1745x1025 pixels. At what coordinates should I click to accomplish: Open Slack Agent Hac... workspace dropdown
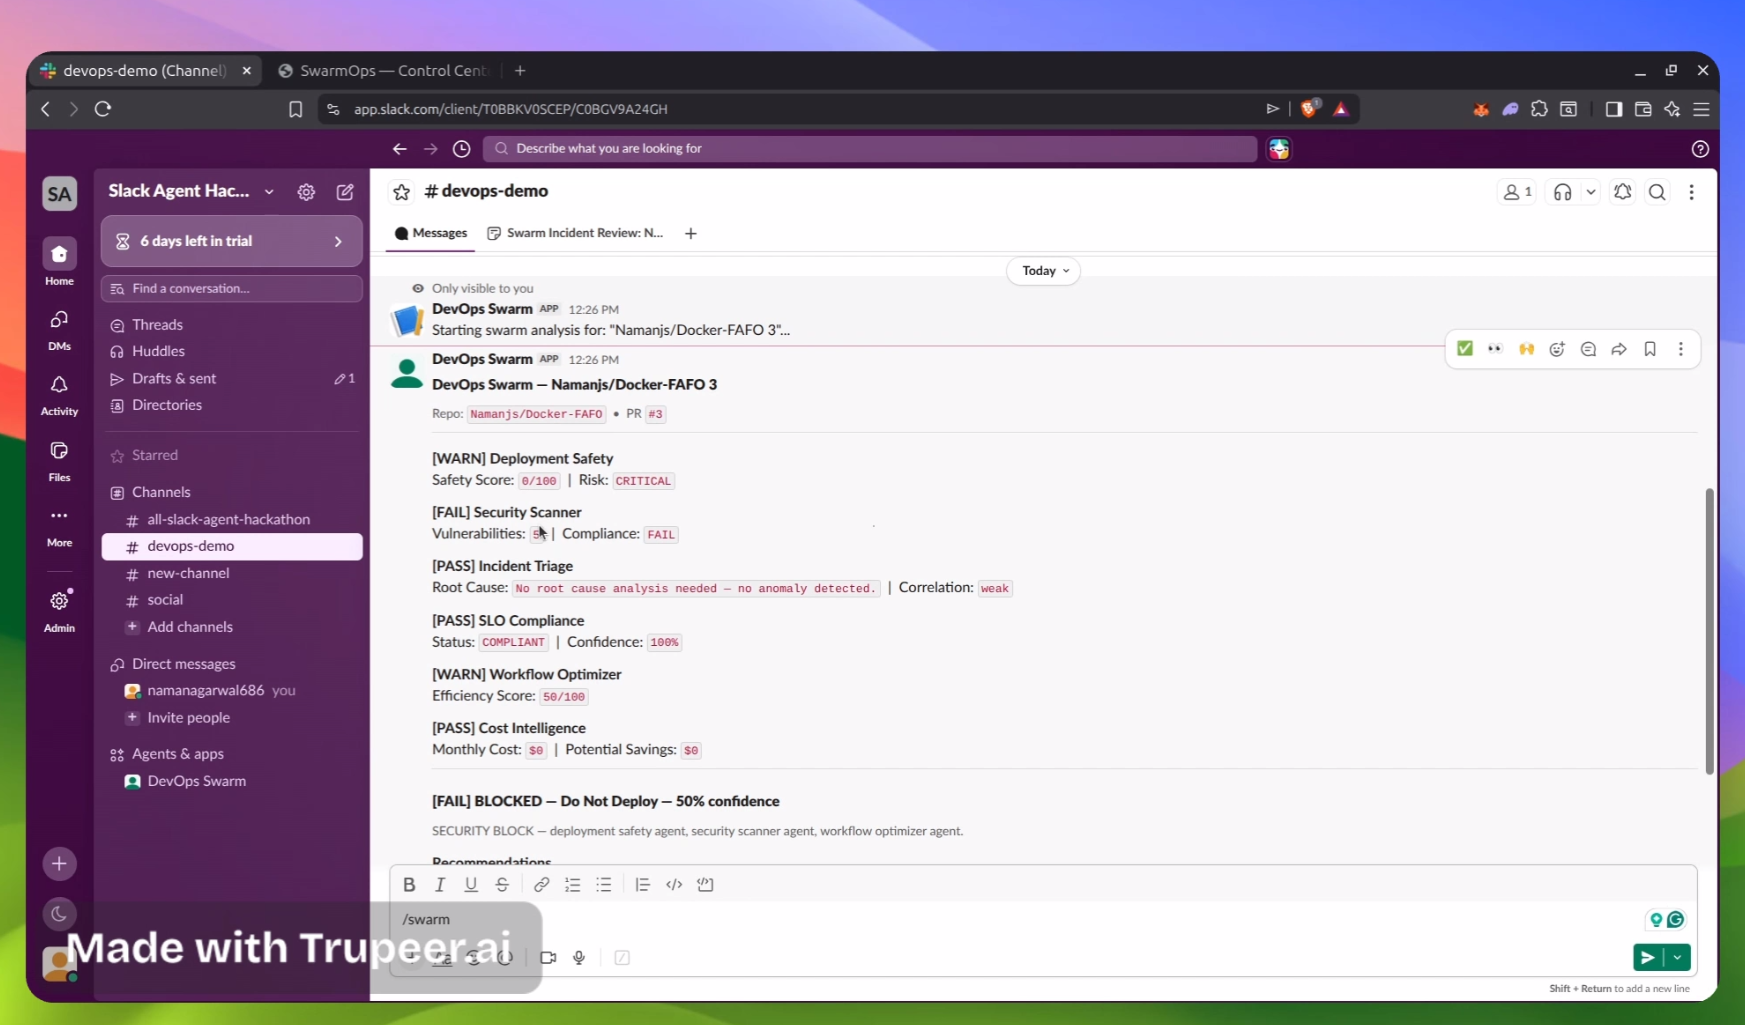[x=191, y=191]
